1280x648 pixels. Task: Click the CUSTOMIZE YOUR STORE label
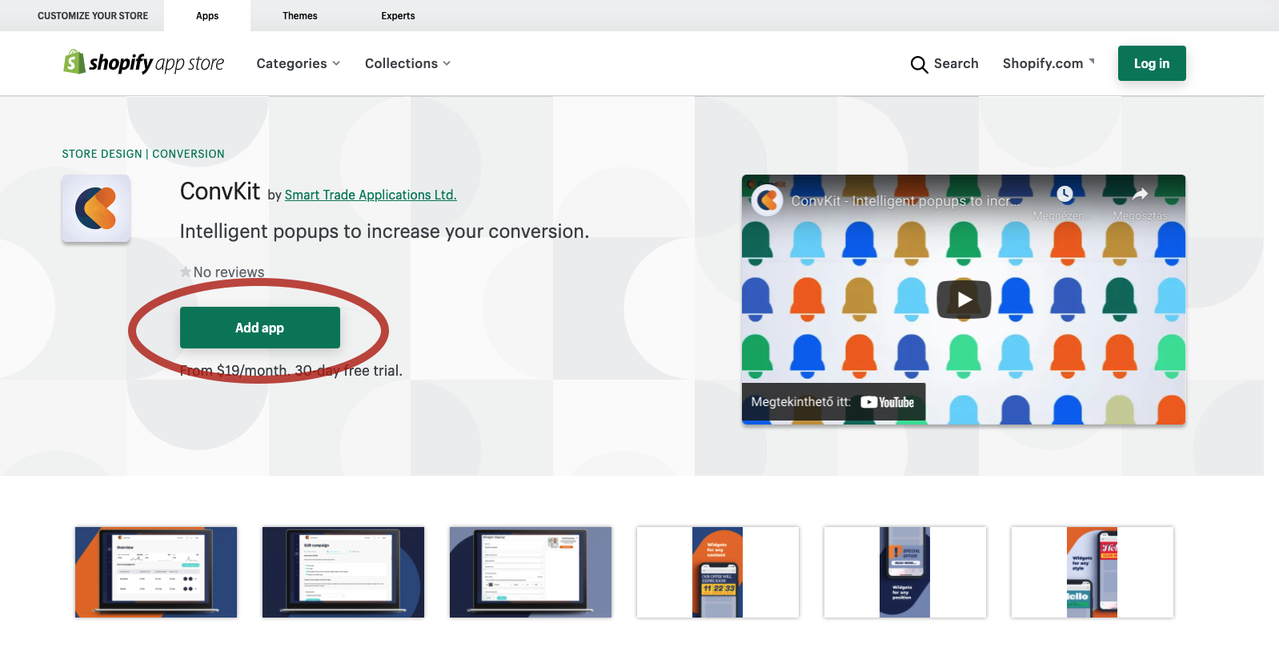pyautogui.click(x=93, y=16)
